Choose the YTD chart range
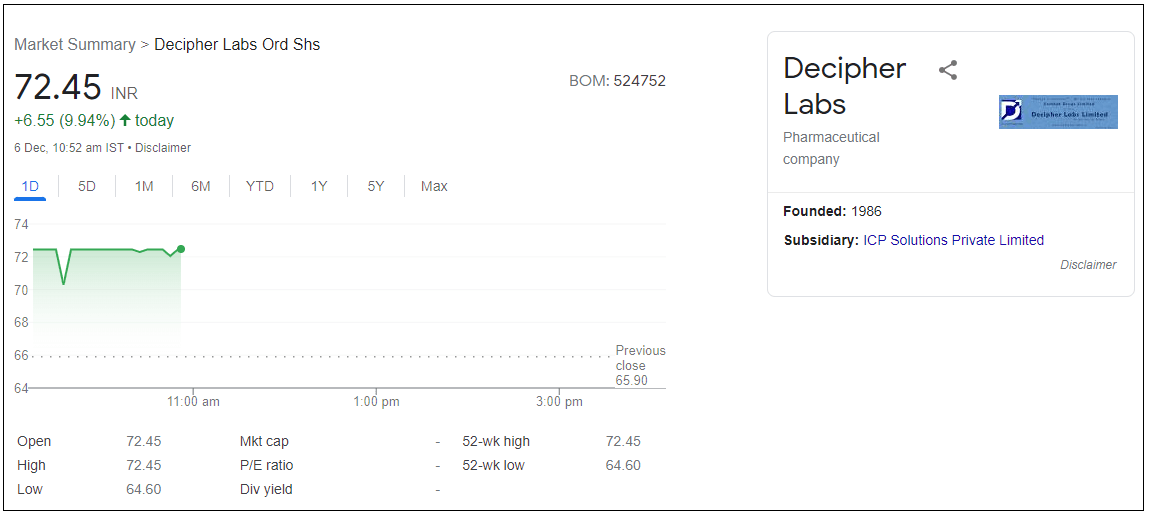Screen dimensions: 1149x515 pyautogui.click(x=259, y=186)
